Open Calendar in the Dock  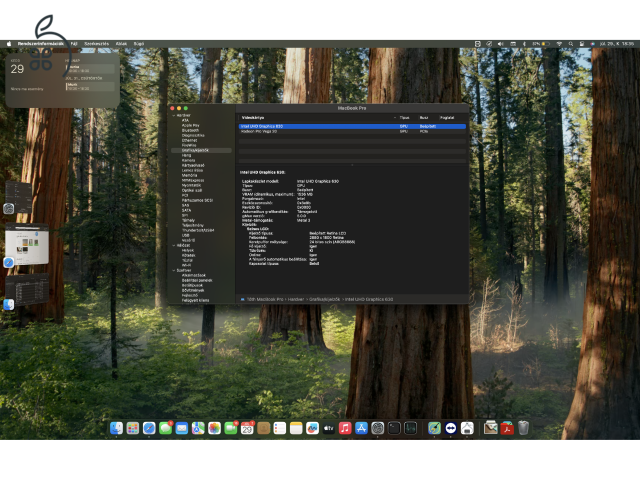(247, 428)
